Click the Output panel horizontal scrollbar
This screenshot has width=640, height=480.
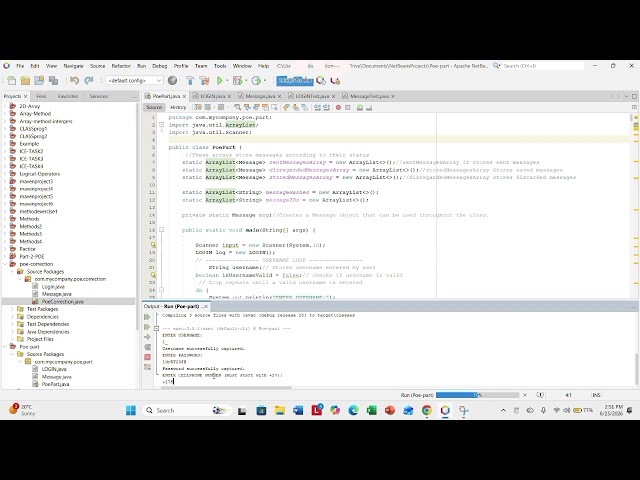pyautogui.click(x=227, y=388)
